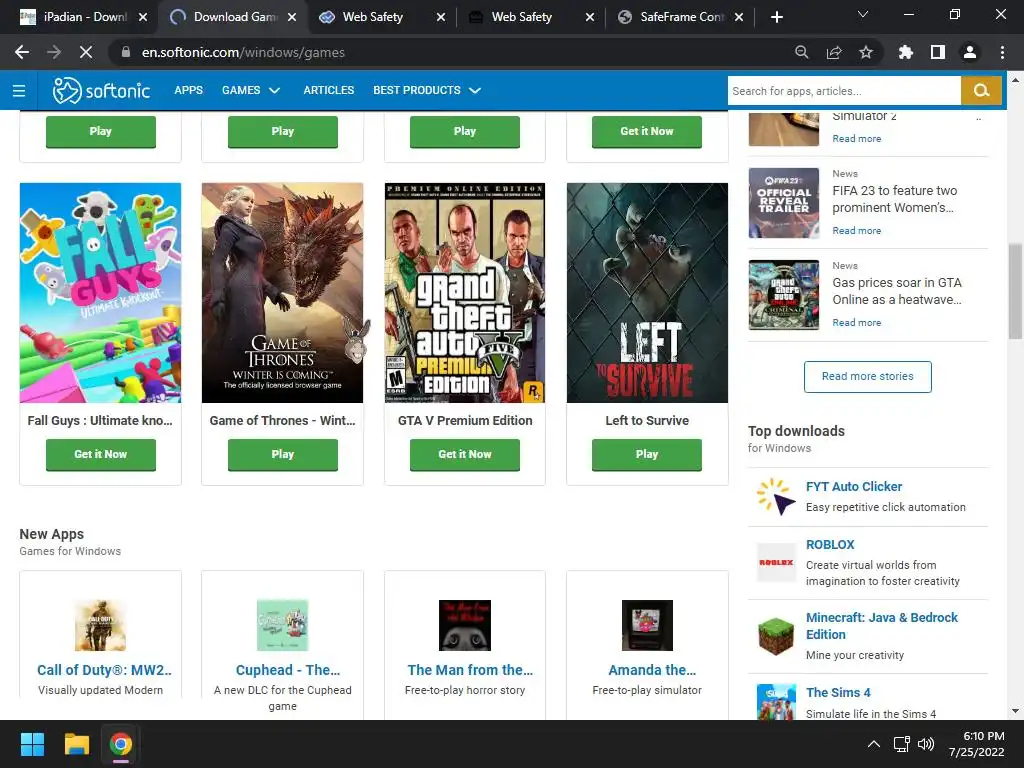Click Play for Left to Survive
This screenshot has width=1024, height=768.
click(x=647, y=455)
